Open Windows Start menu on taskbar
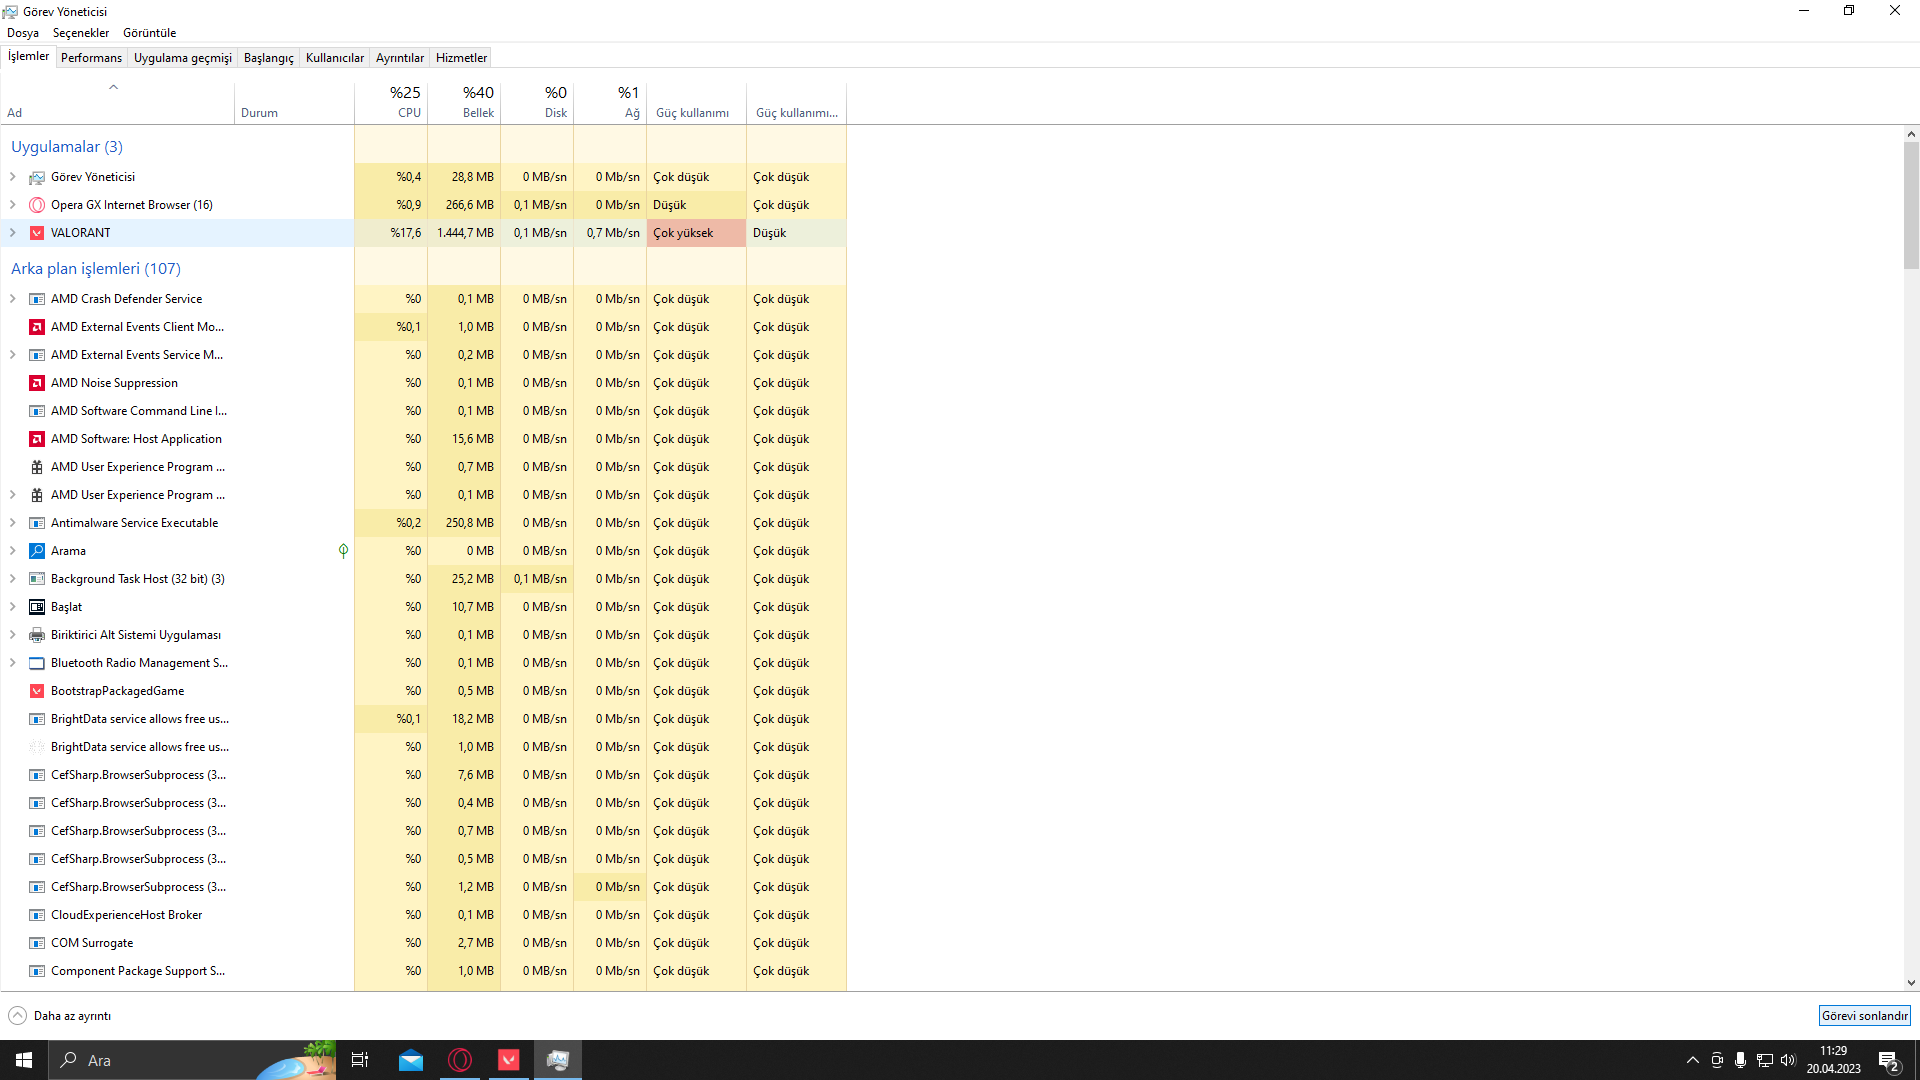 tap(24, 1060)
